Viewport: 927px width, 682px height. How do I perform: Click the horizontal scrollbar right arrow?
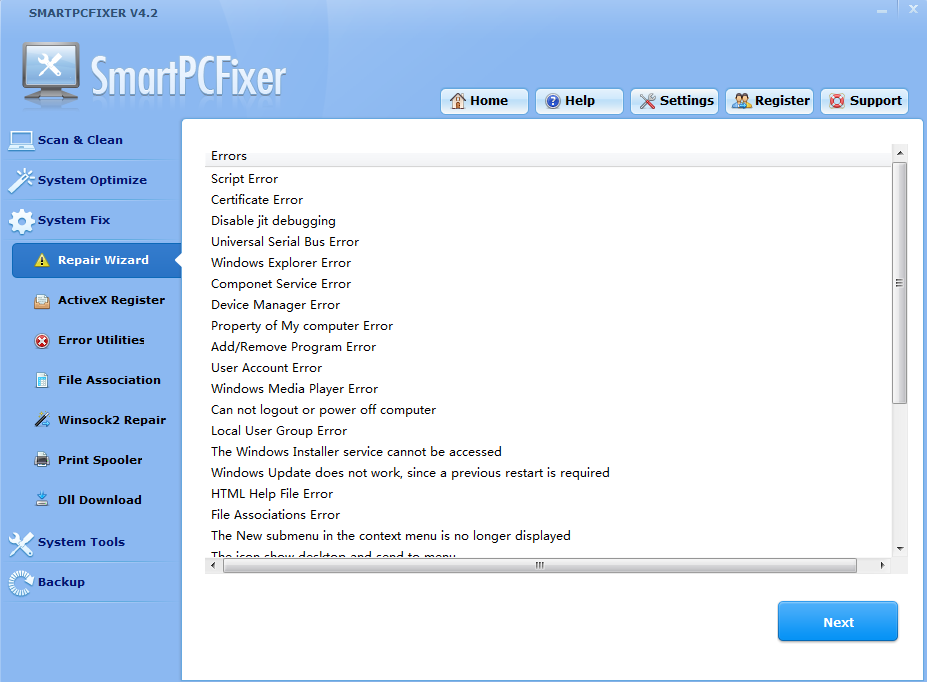click(x=883, y=566)
